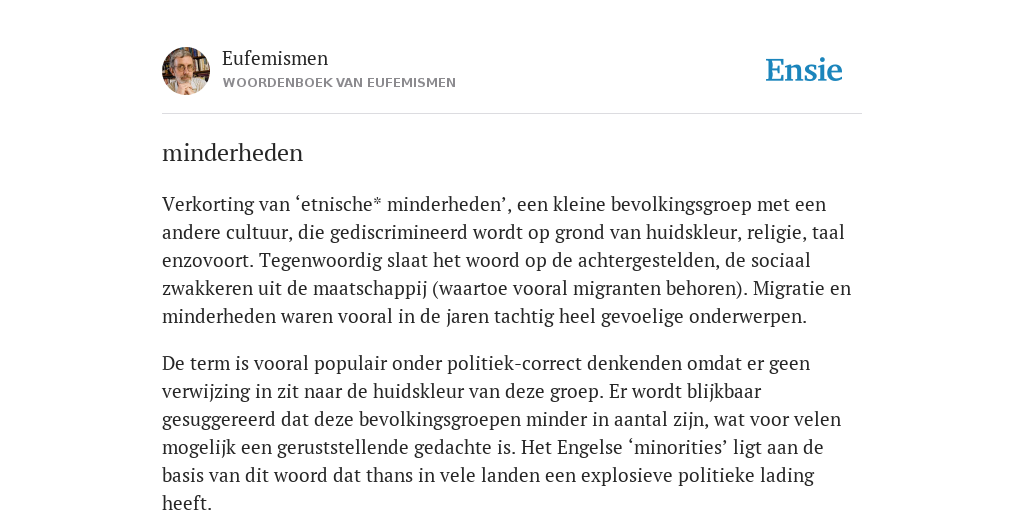Click the phrase 'explosieve politieke lading'

[697, 475]
